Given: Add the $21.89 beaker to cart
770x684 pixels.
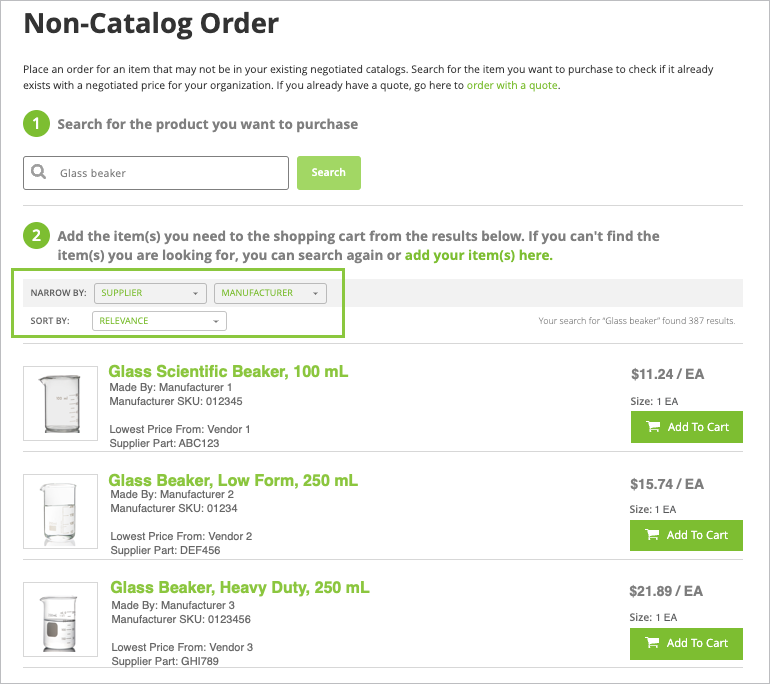Looking at the screenshot, I should 686,643.
